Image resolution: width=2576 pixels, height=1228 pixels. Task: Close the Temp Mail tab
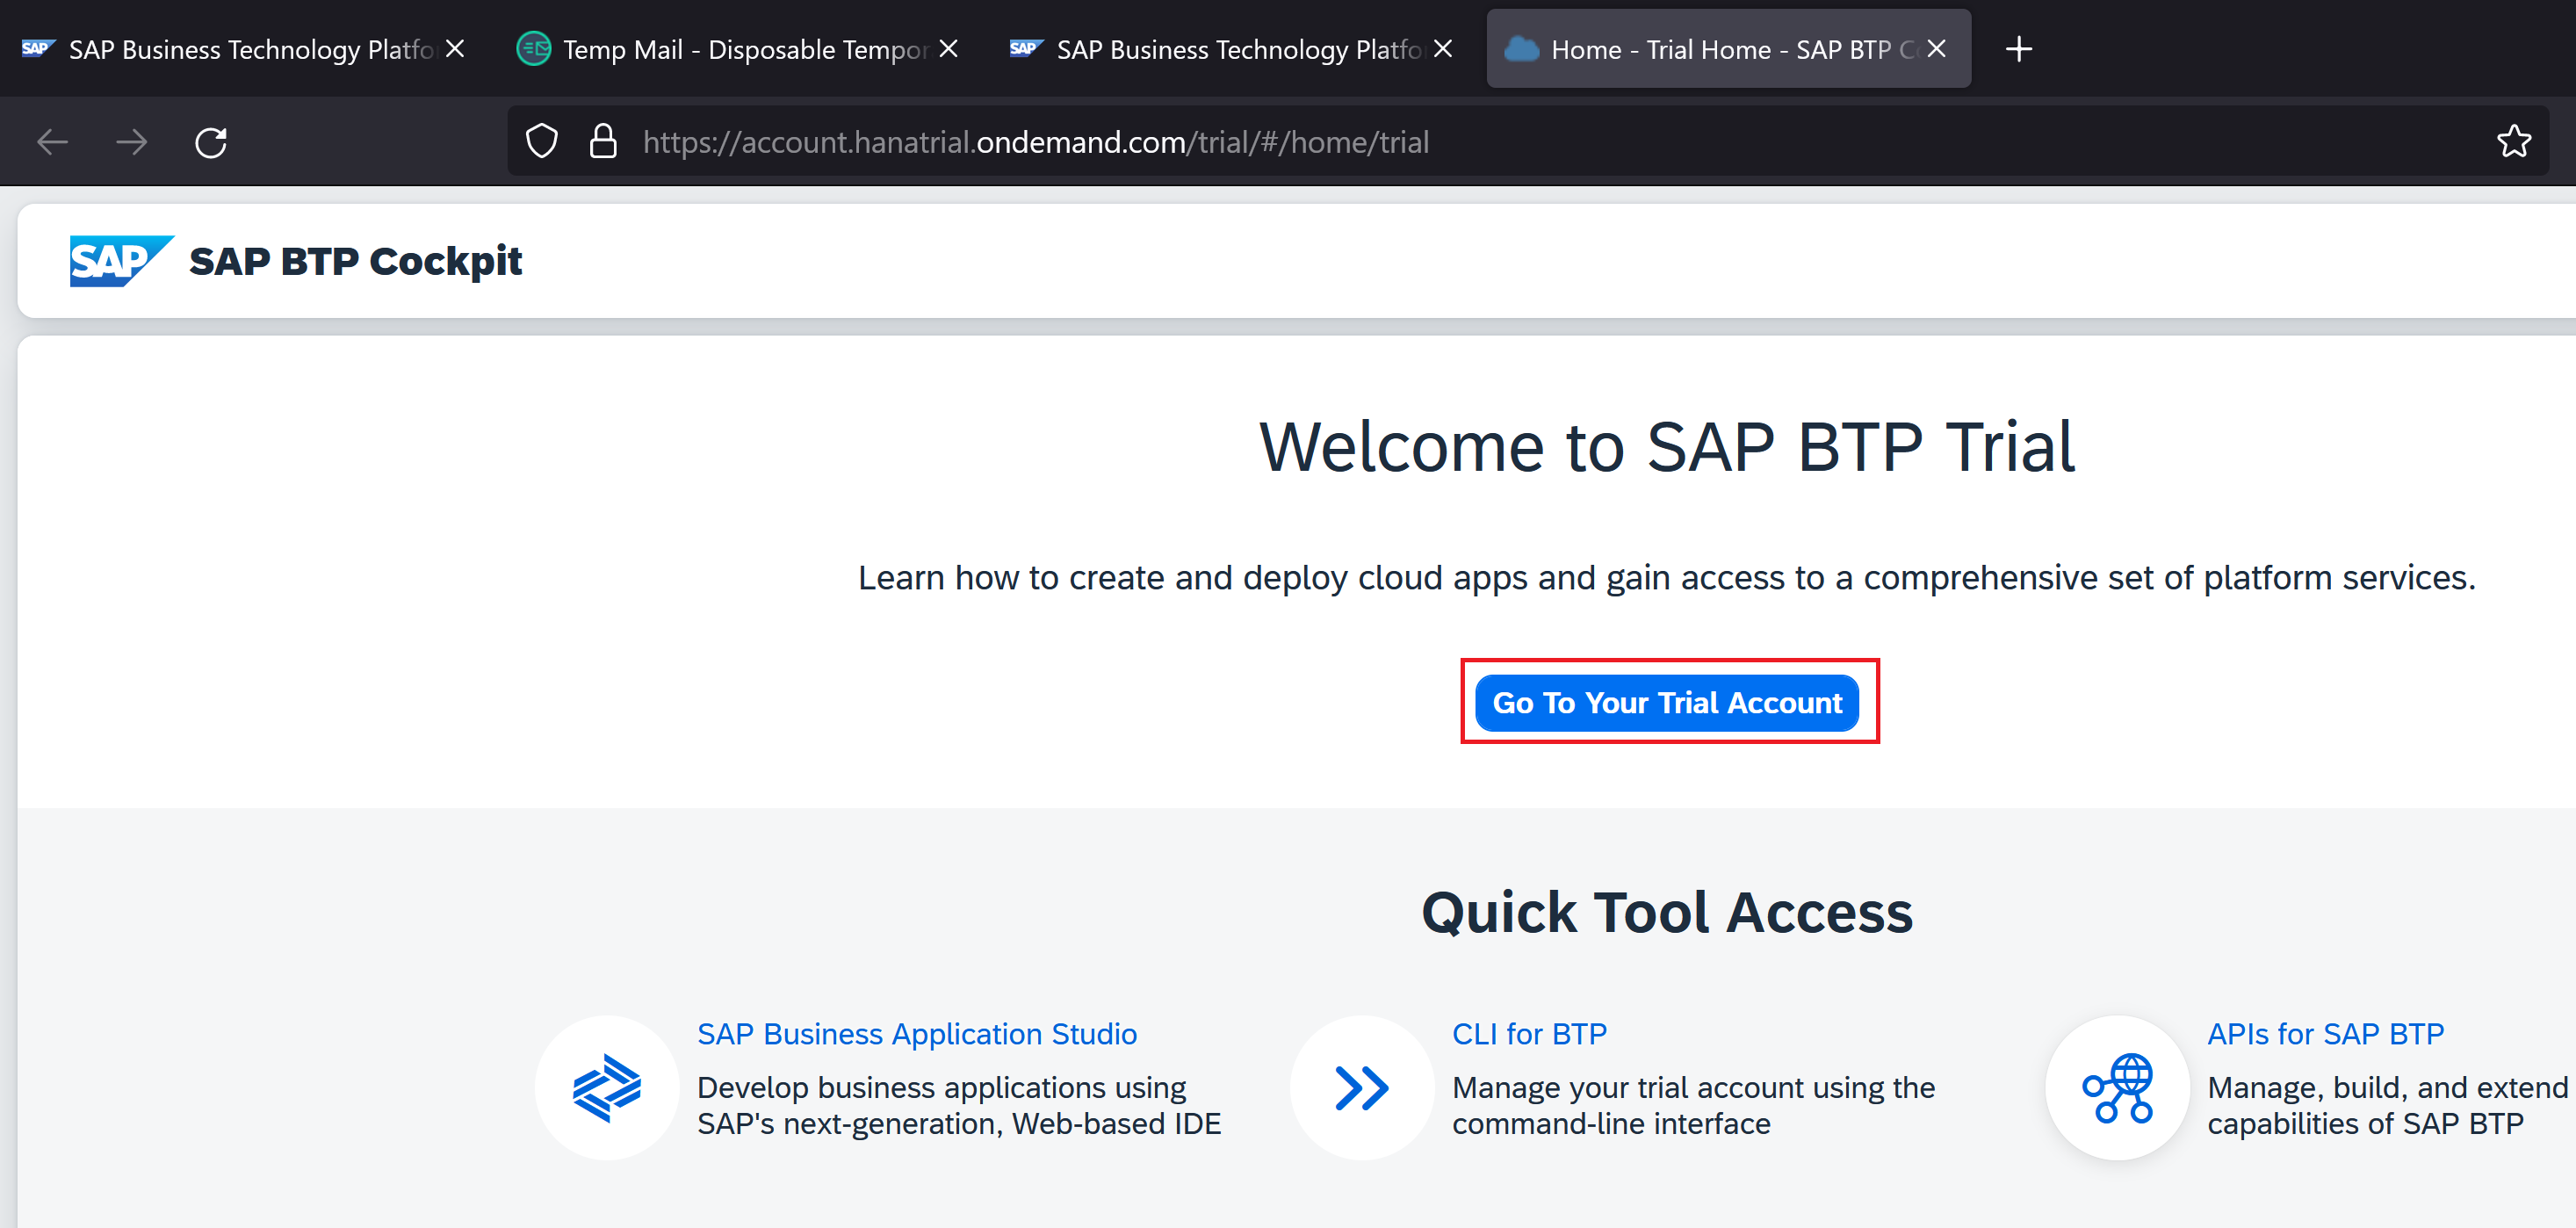point(949,49)
